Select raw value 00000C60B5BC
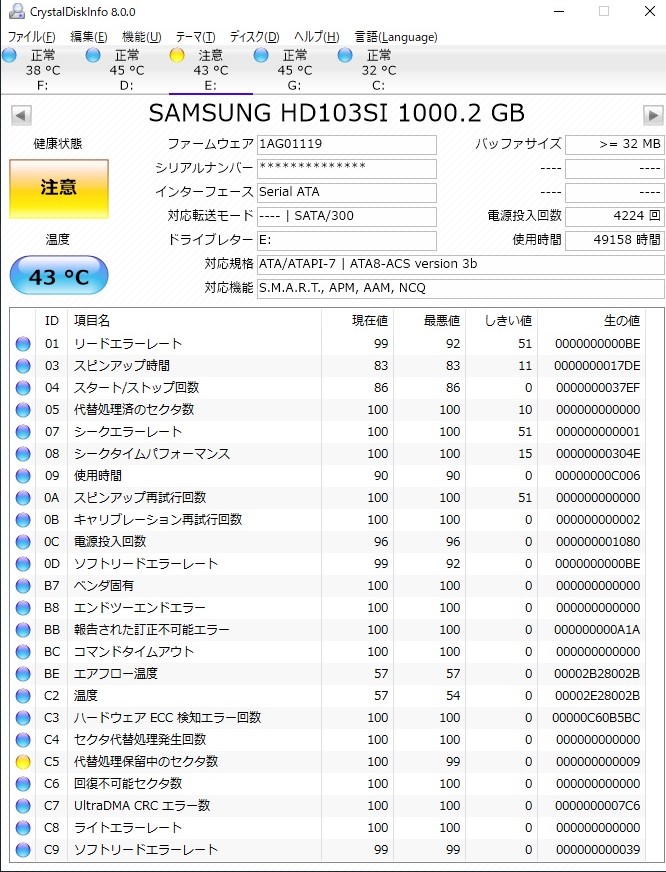The width and height of the screenshot is (666, 872). [x=596, y=717]
